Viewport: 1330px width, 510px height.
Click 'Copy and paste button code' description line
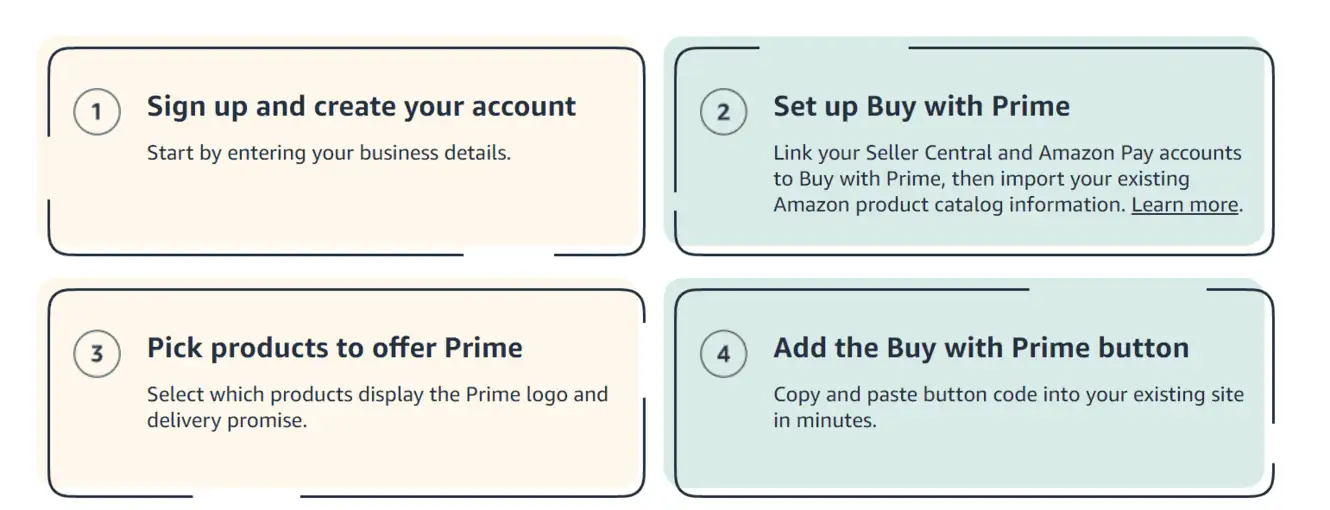[1008, 394]
